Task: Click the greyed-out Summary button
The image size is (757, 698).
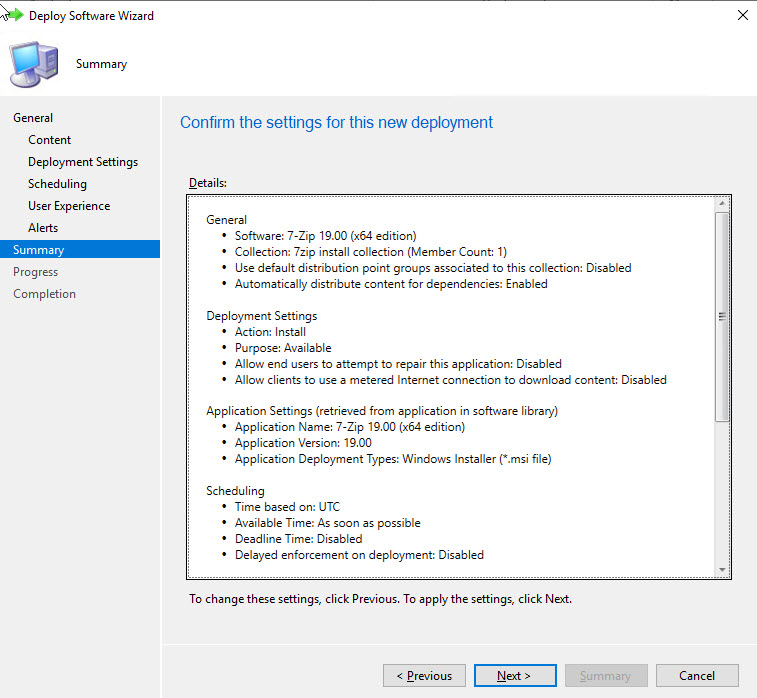Action: (x=606, y=676)
